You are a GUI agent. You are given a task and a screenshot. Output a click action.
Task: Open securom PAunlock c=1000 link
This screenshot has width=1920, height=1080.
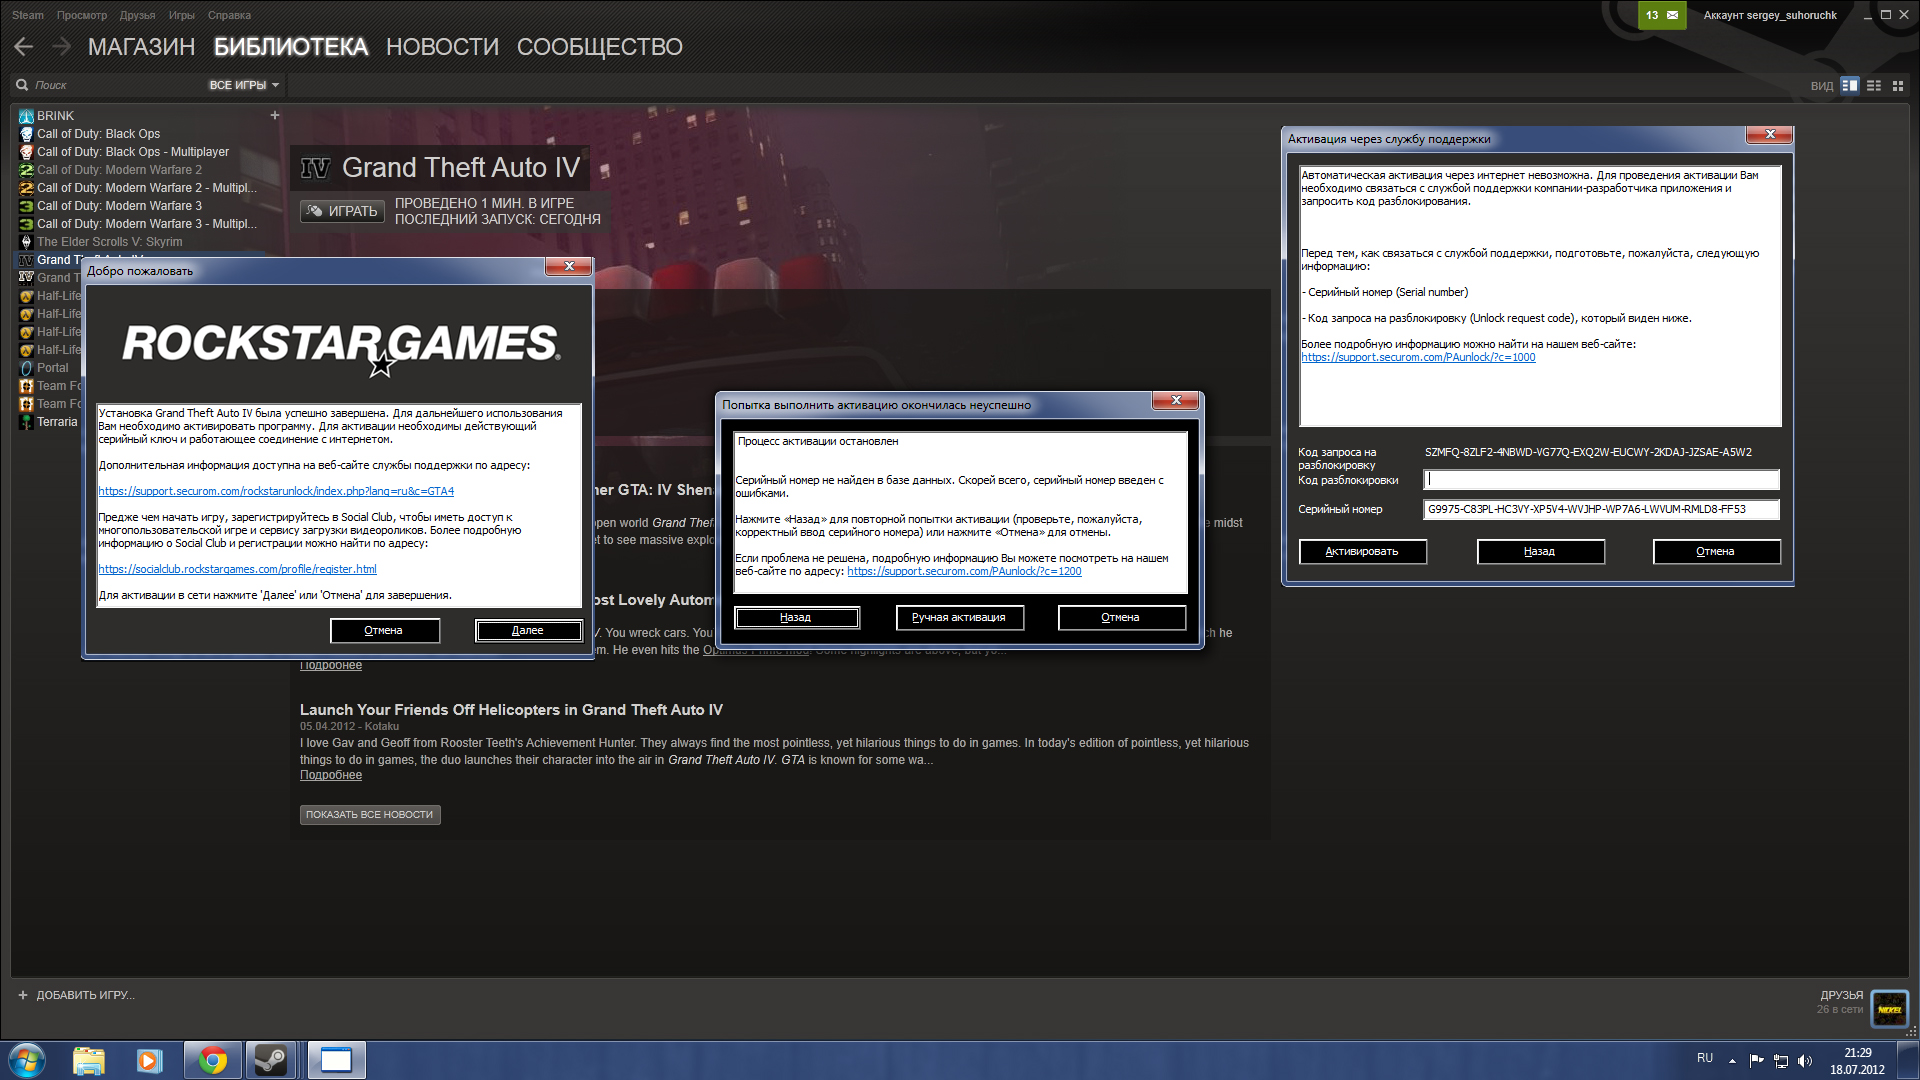(x=1418, y=358)
